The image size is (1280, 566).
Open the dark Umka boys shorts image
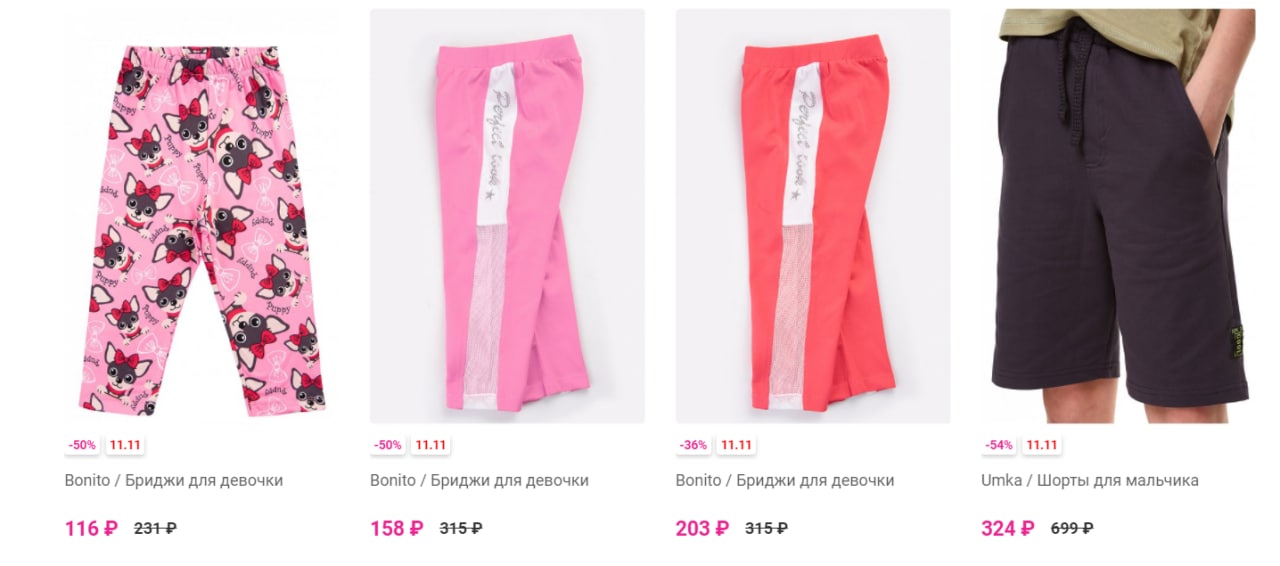pos(1118,216)
